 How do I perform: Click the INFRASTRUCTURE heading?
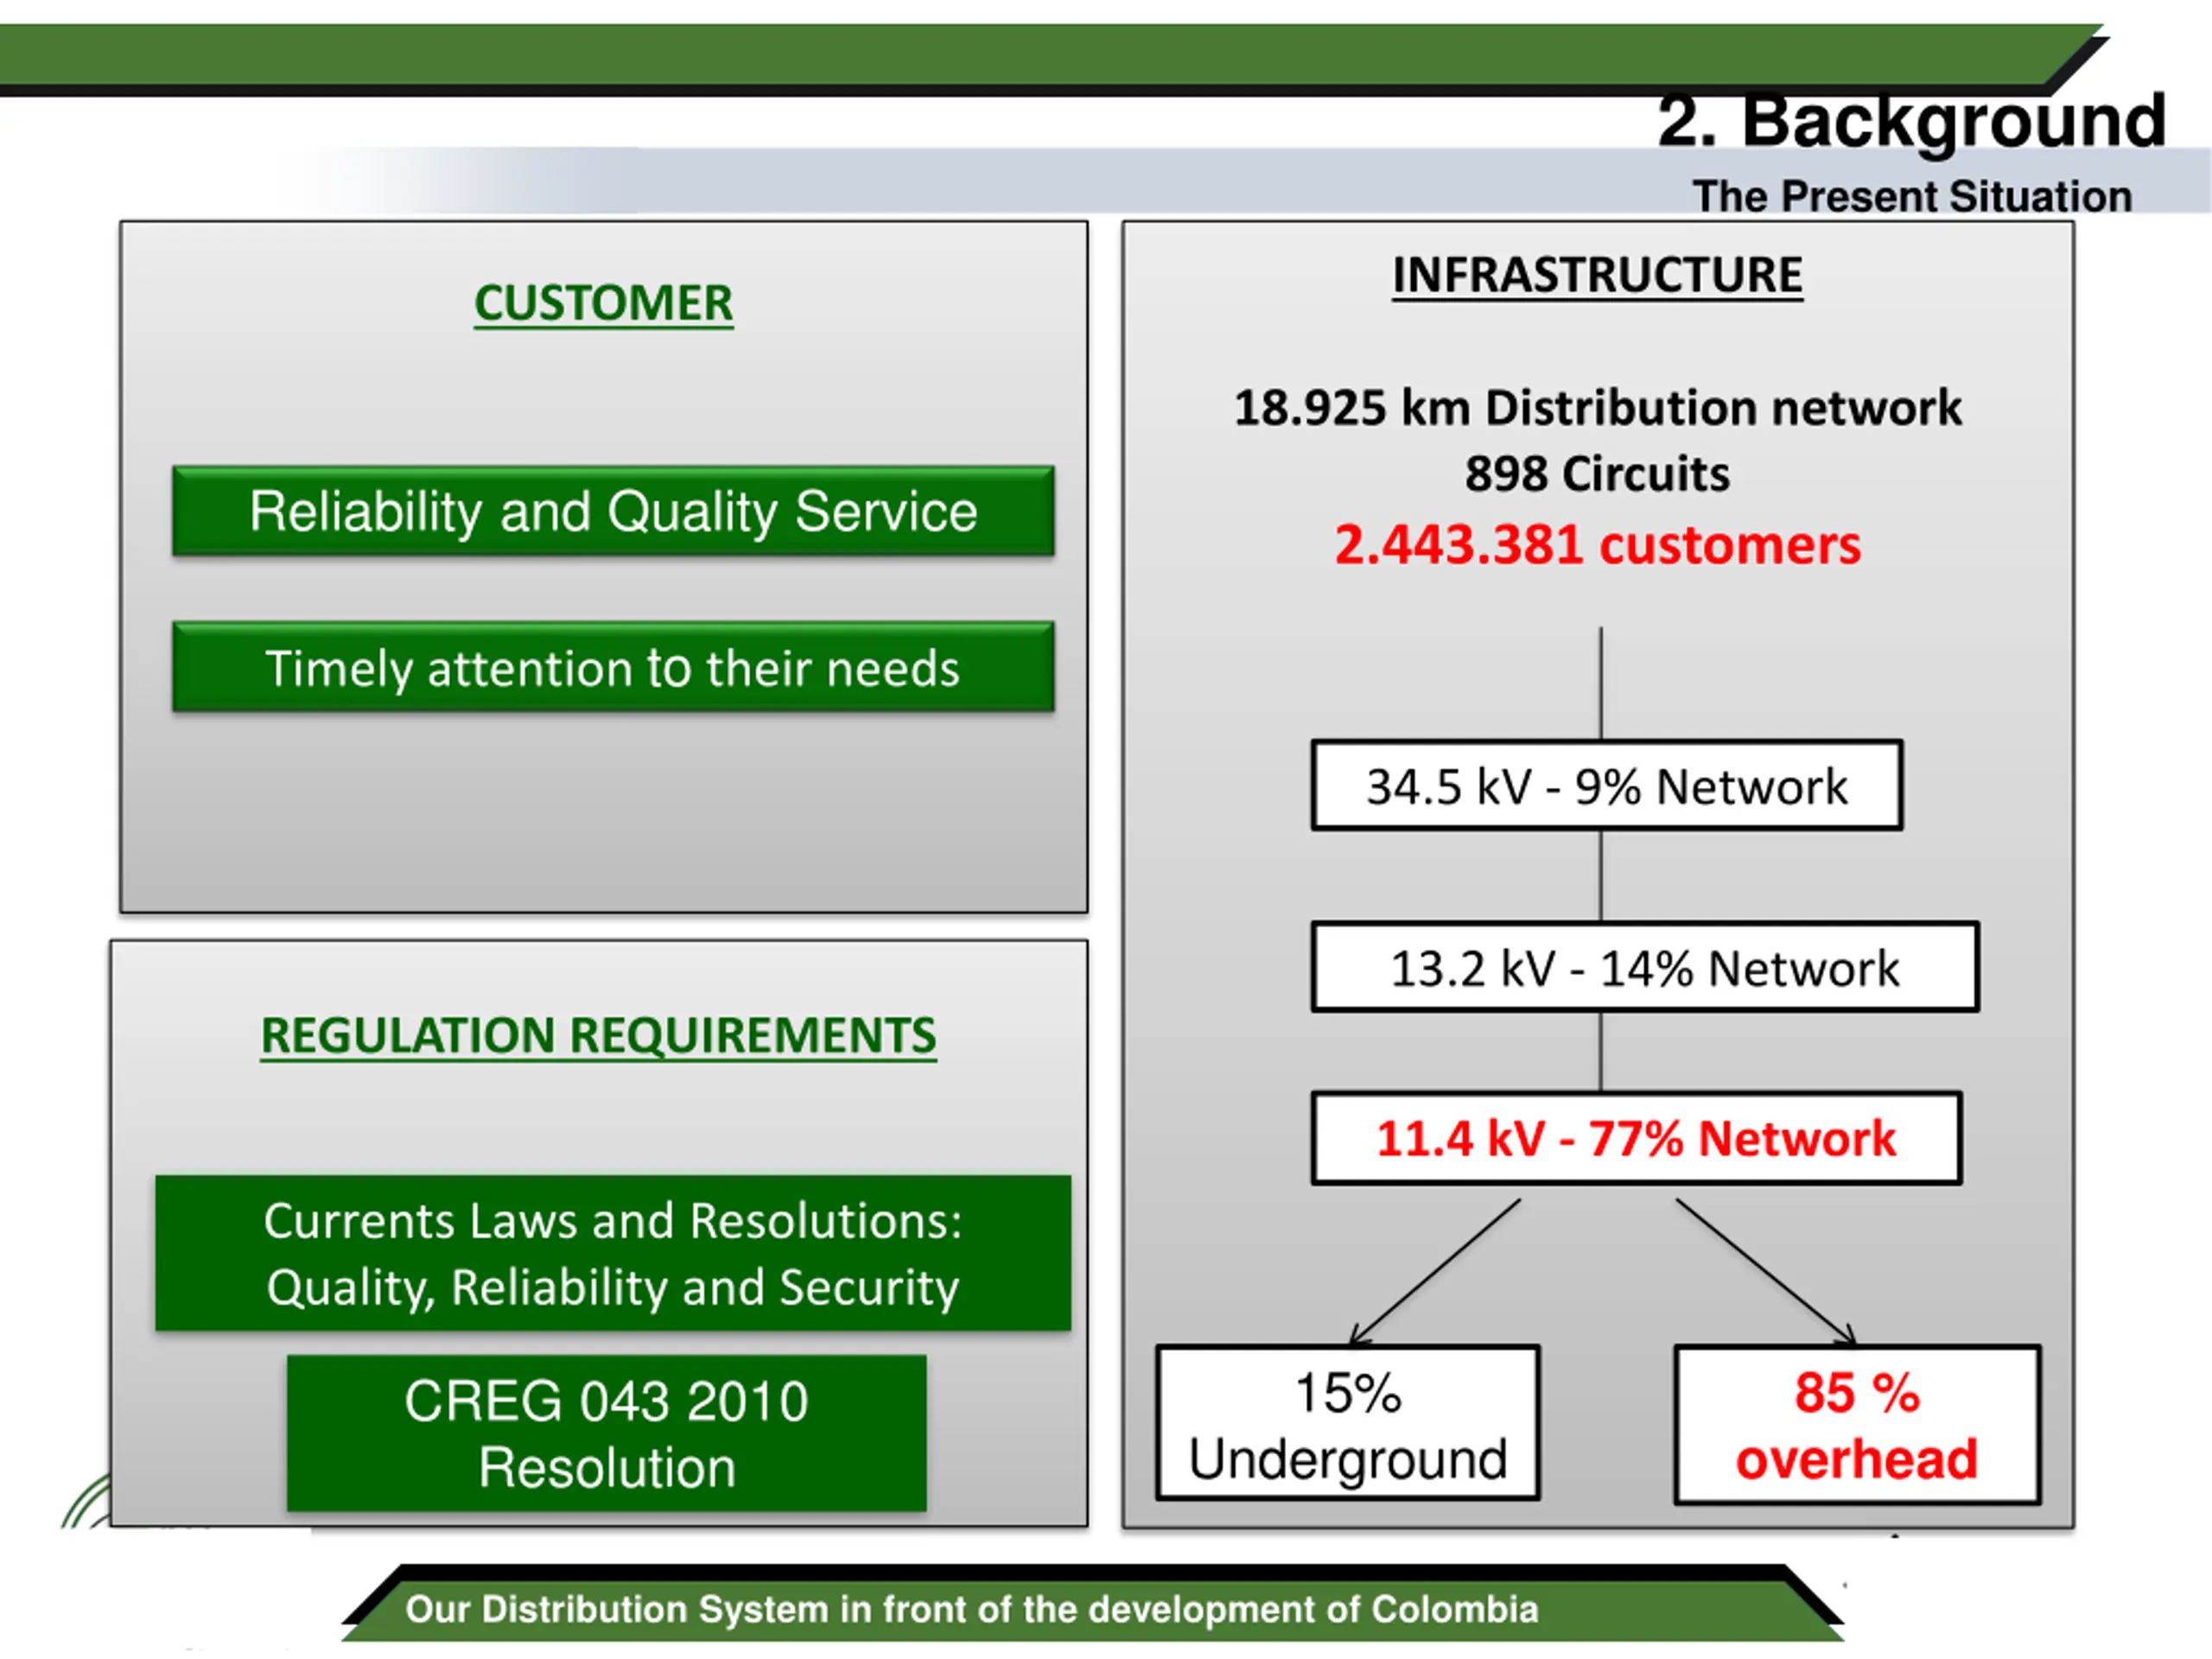point(1597,275)
